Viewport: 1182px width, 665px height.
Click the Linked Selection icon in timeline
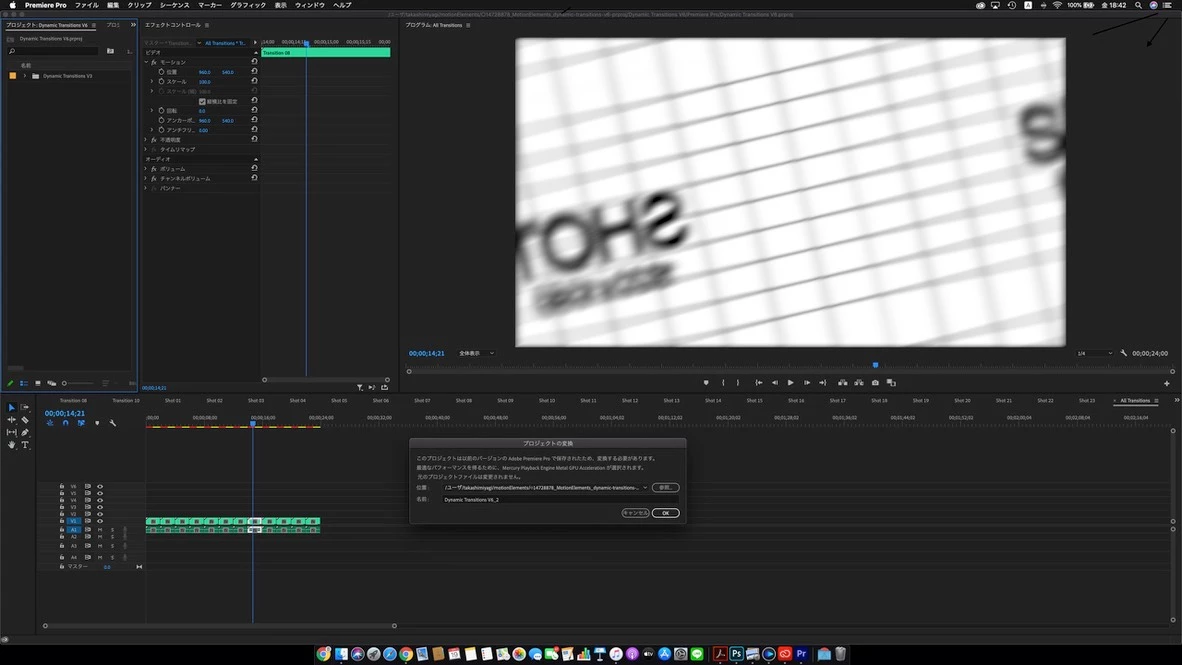81,423
